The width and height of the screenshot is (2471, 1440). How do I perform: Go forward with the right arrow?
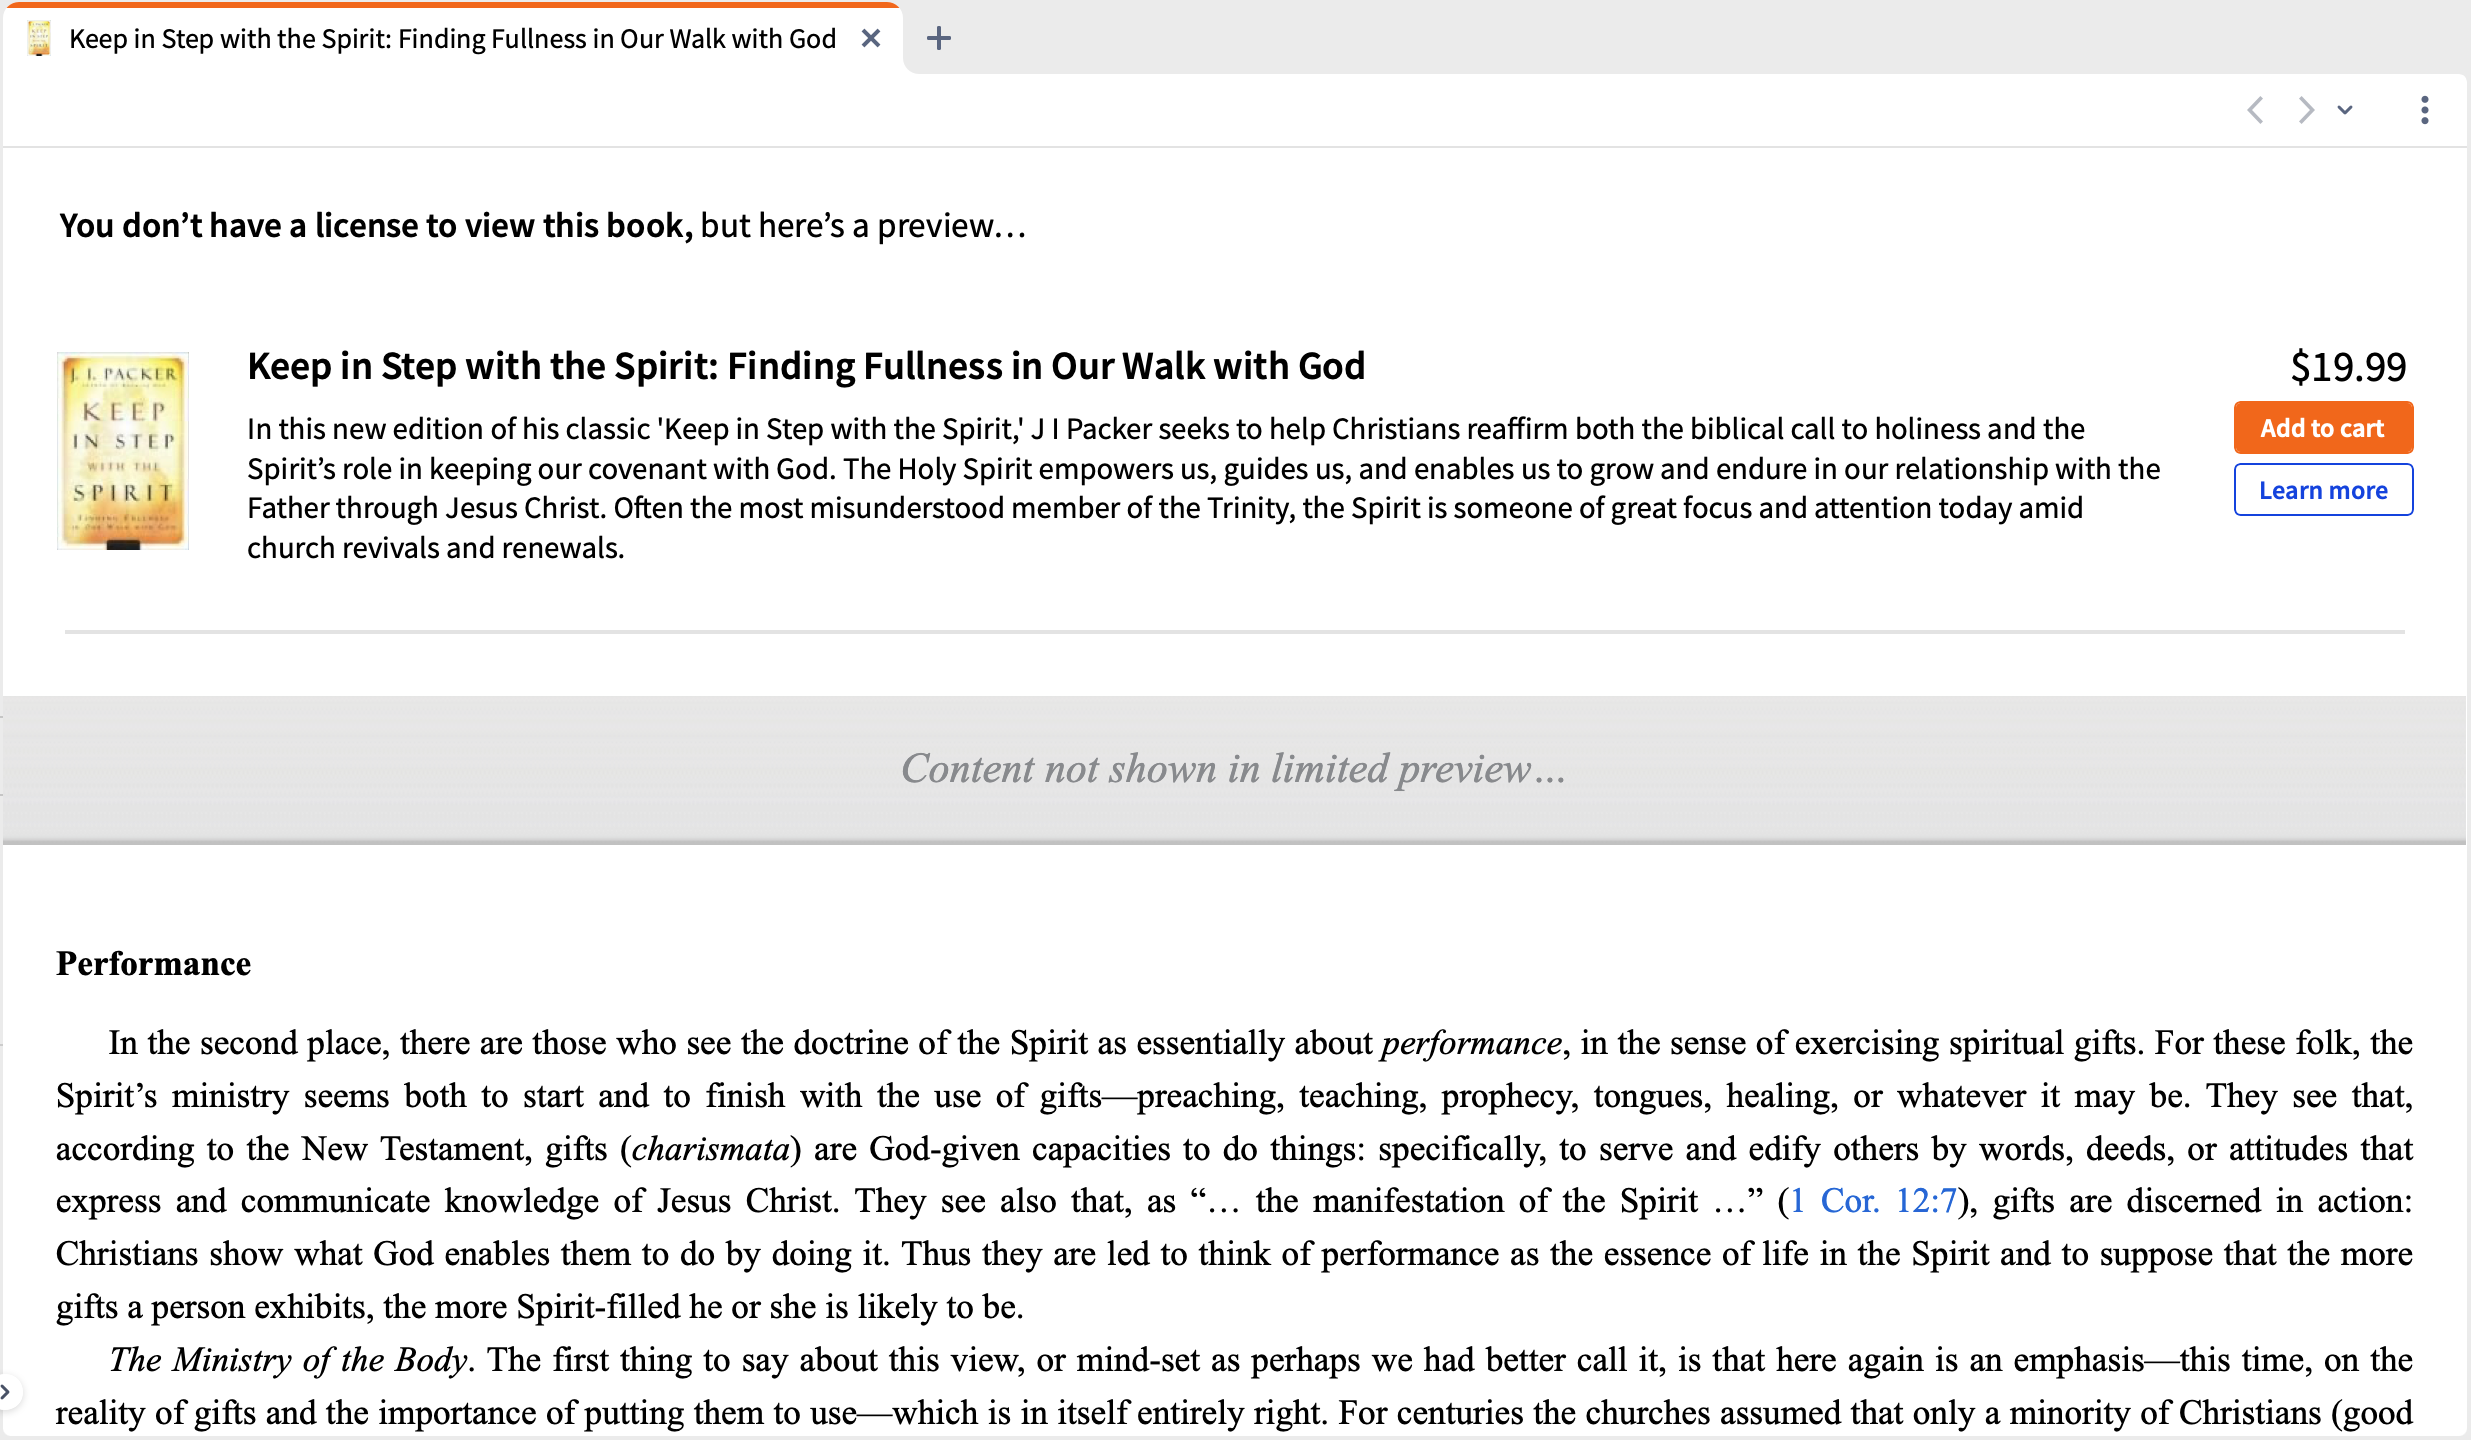click(x=2306, y=110)
